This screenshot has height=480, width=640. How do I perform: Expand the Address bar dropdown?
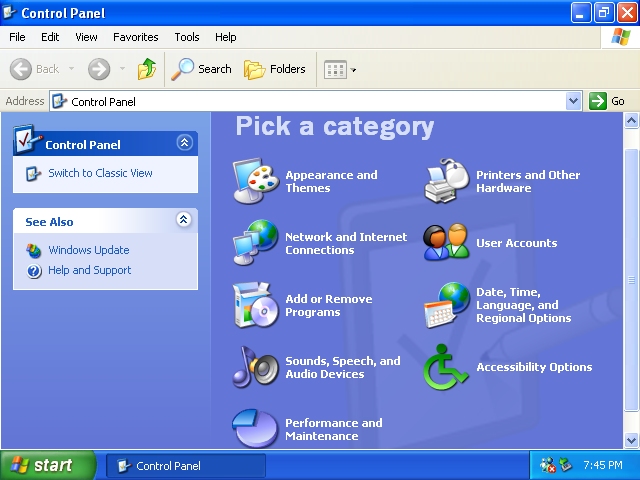(x=573, y=101)
